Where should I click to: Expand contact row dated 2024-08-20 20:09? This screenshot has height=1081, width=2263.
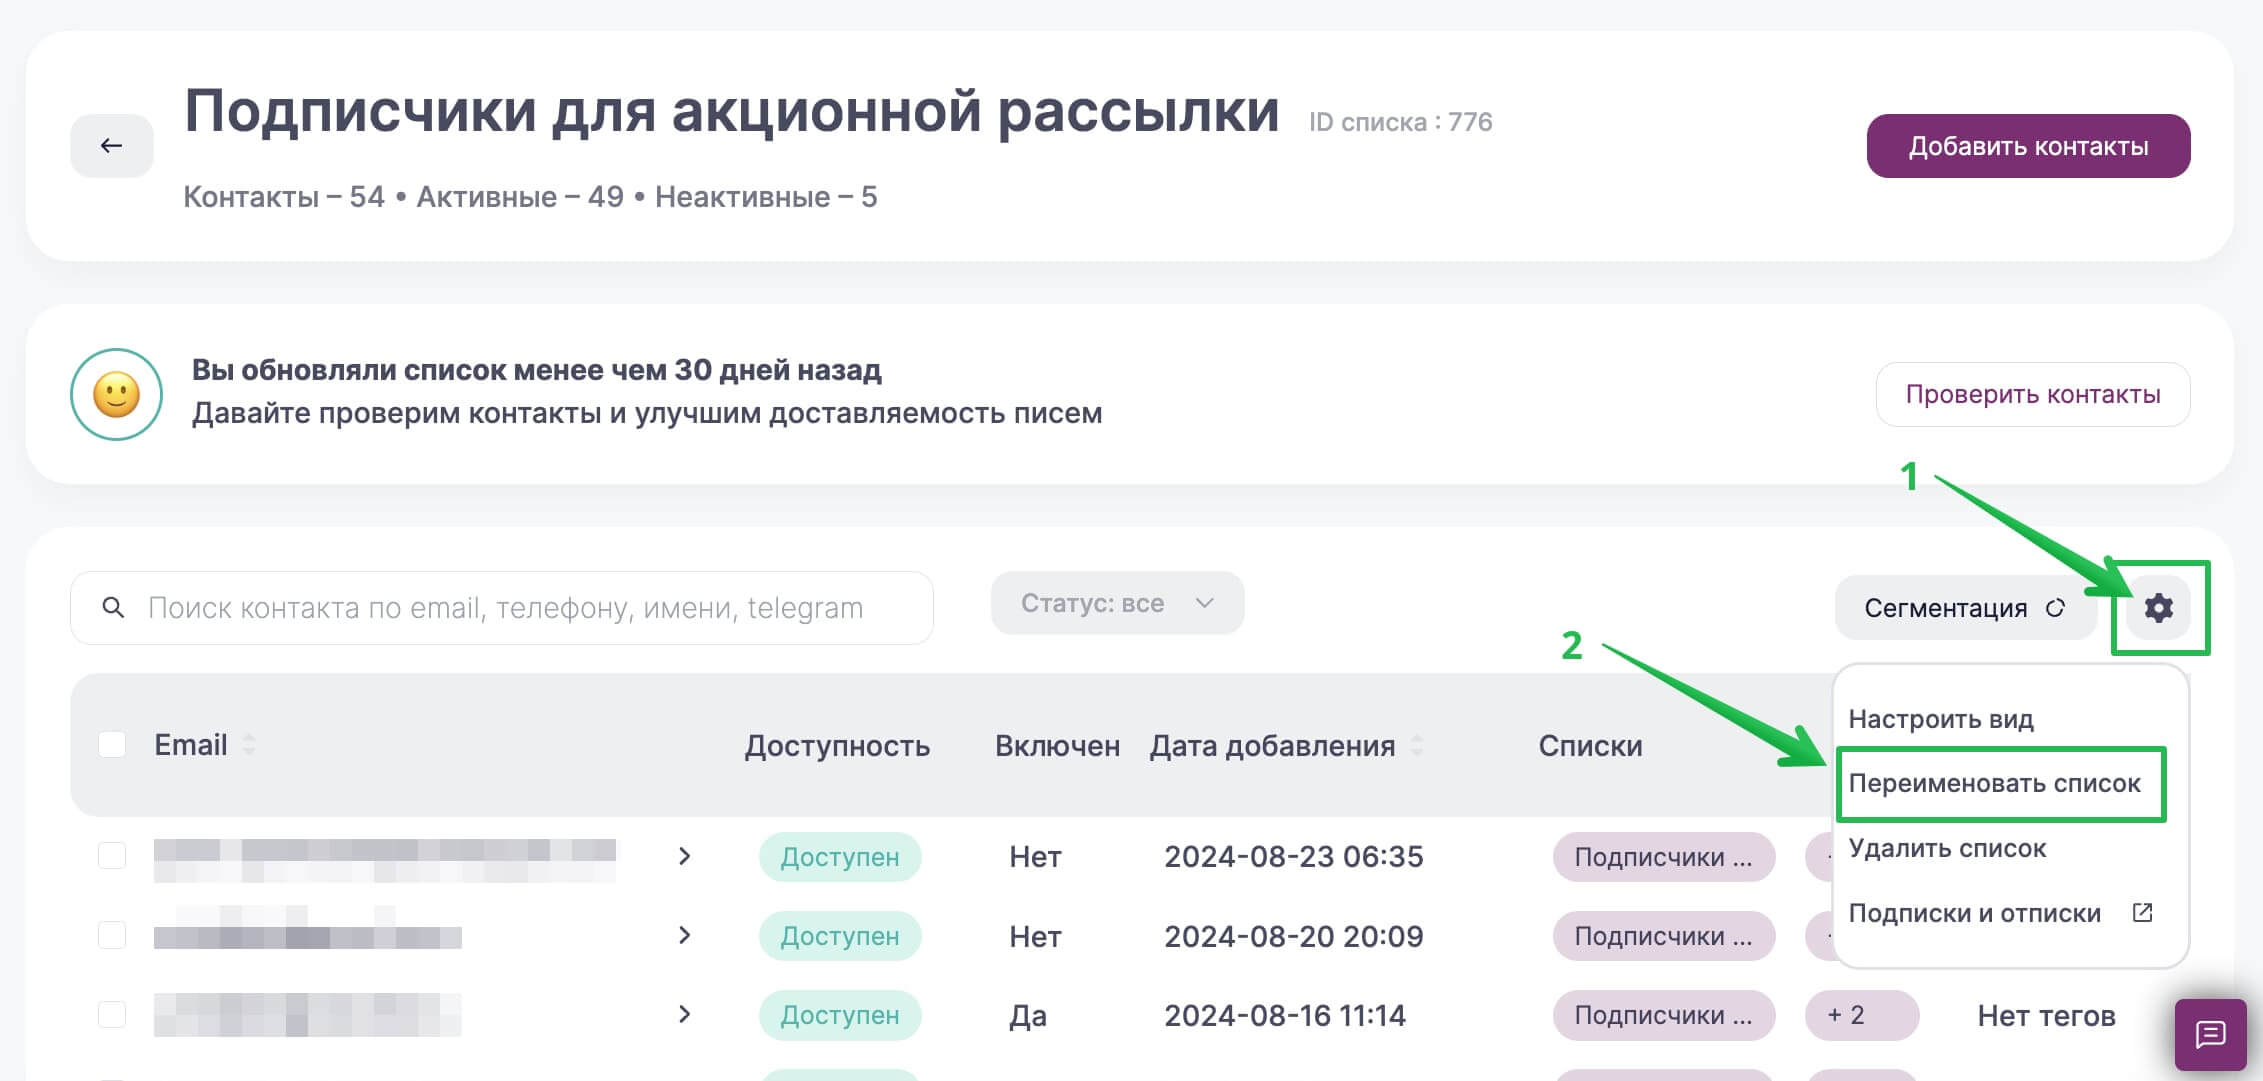coord(684,935)
